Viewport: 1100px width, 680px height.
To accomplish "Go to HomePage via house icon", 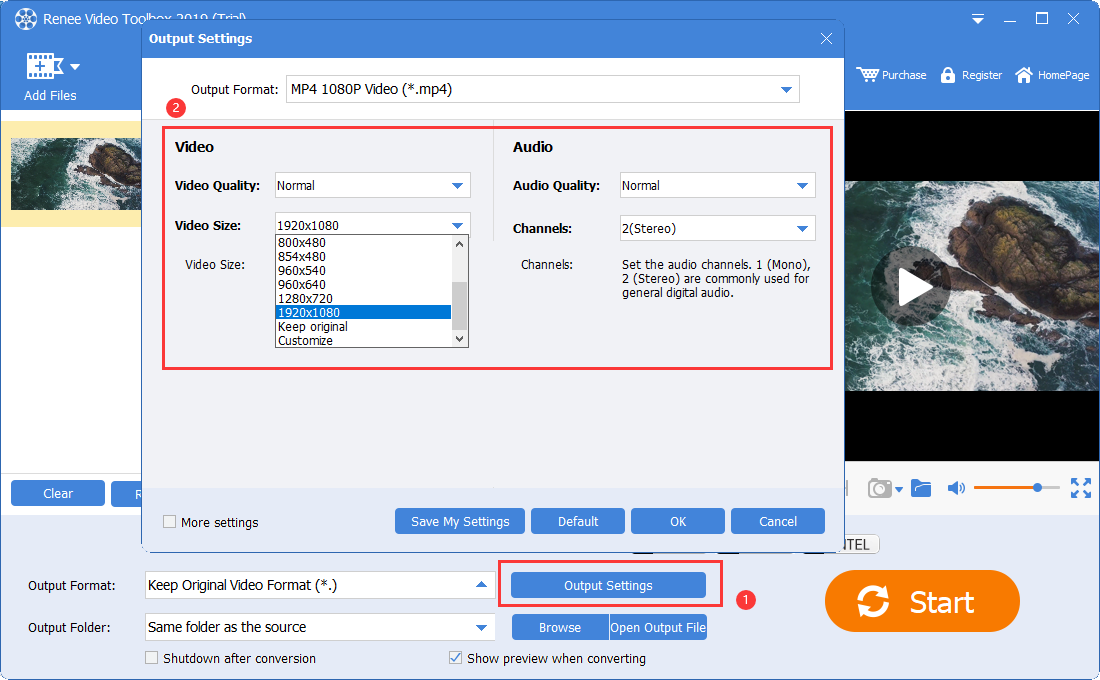I will pyautogui.click(x=1024, y=75).
